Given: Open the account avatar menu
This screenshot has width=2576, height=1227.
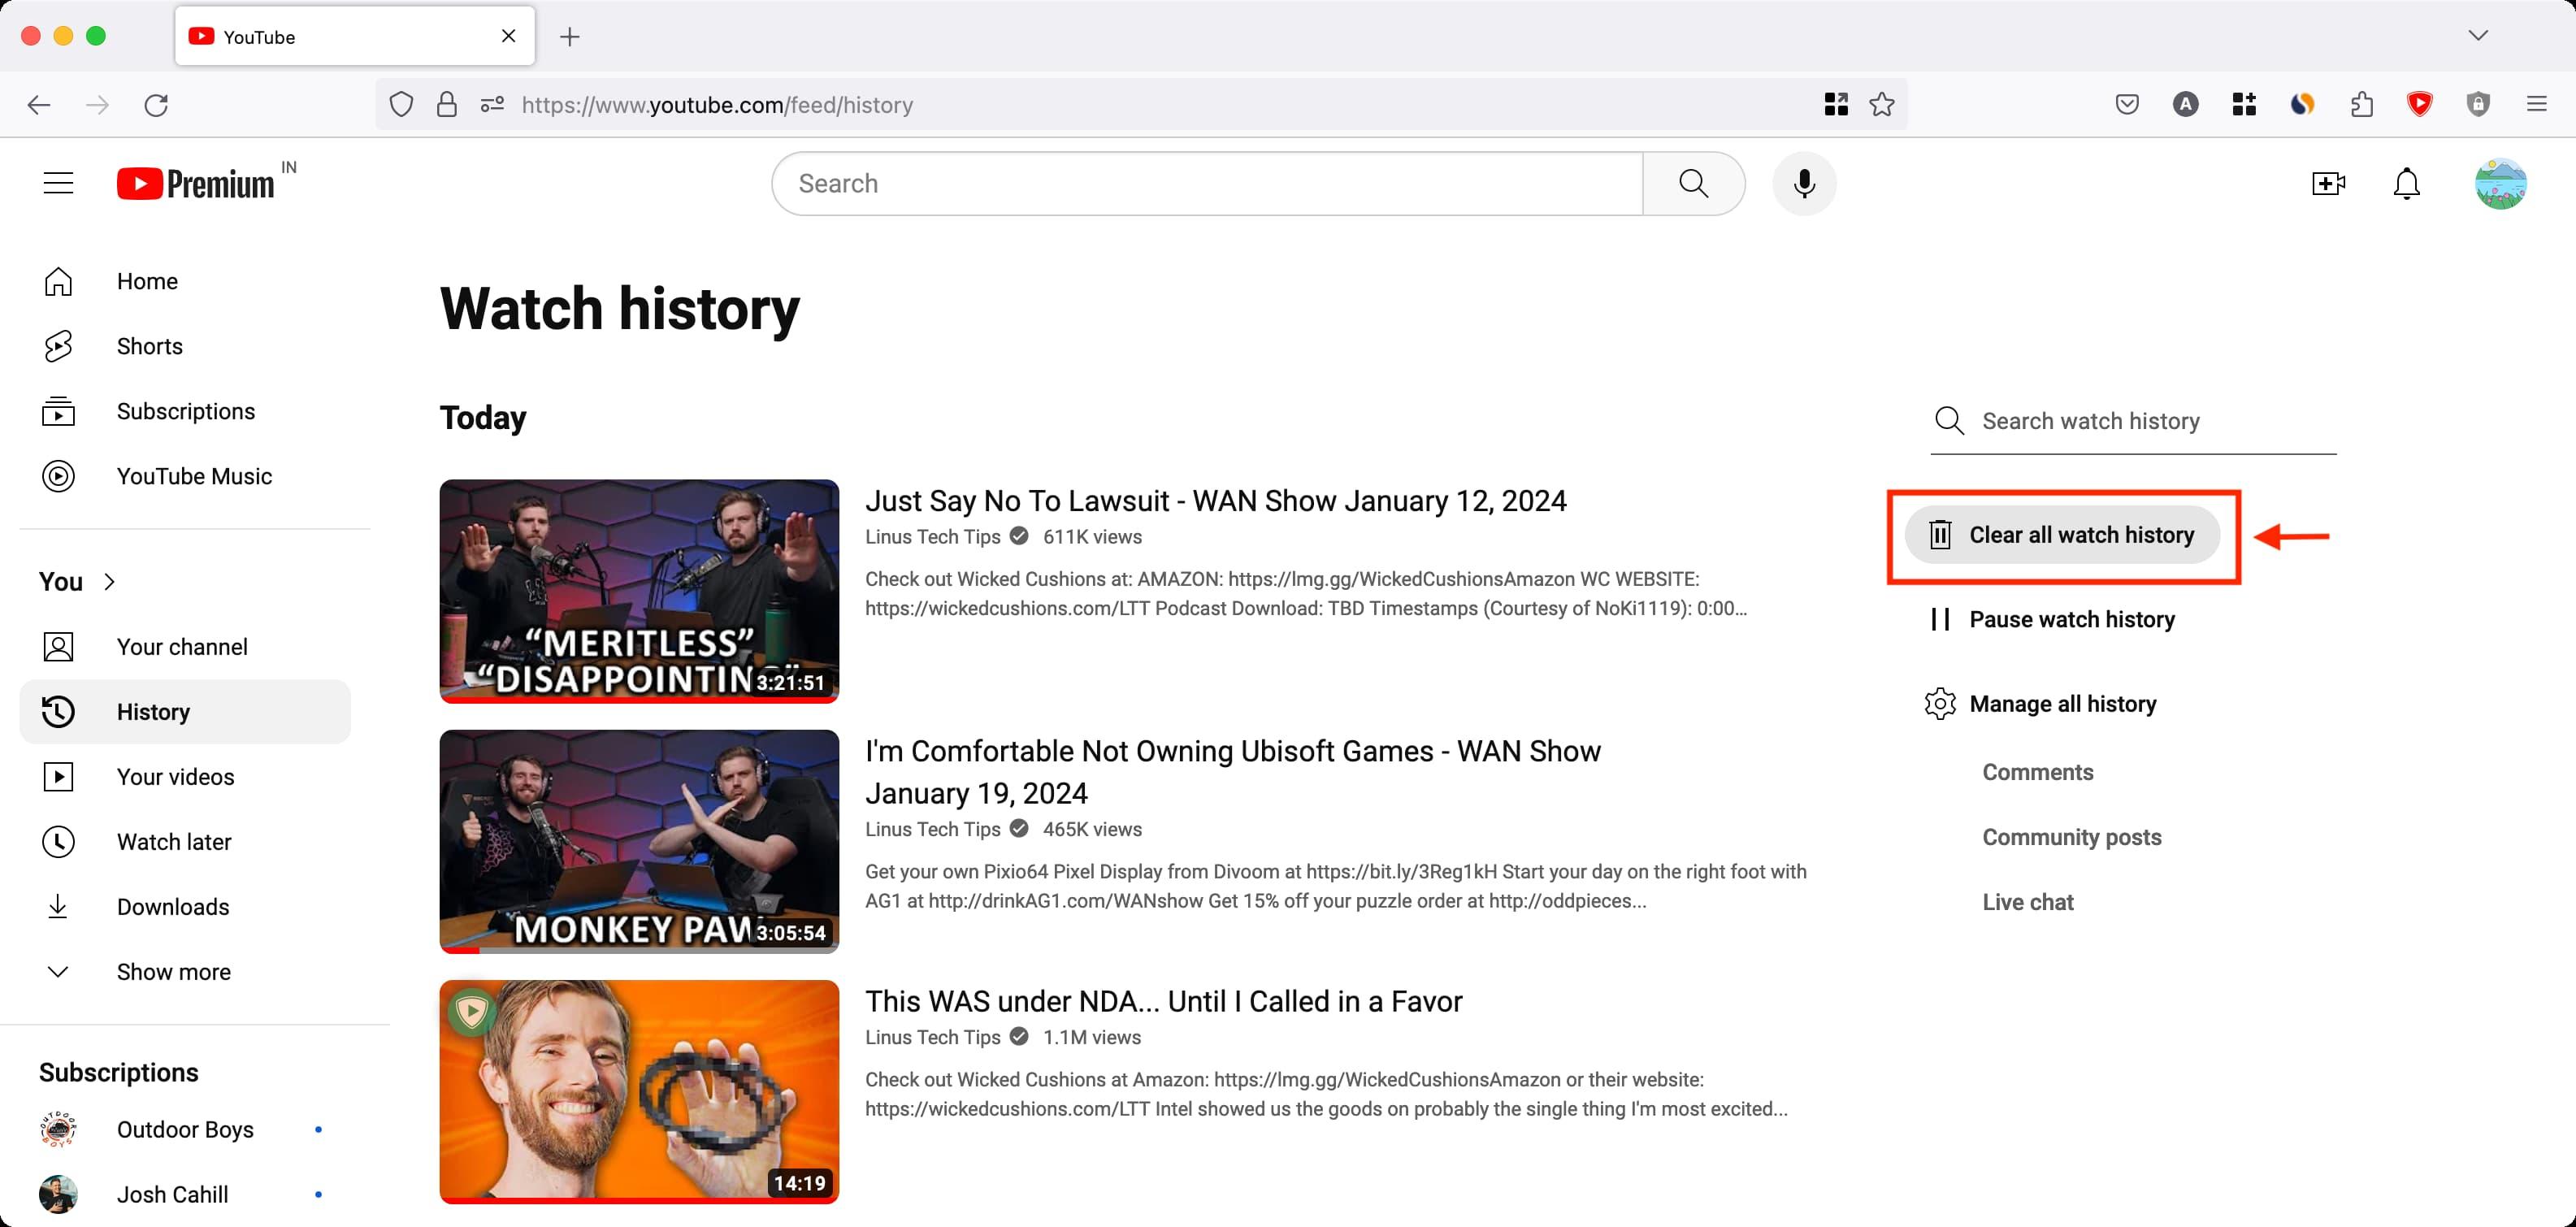Looking at the screenshot, I should point(2500,184).
